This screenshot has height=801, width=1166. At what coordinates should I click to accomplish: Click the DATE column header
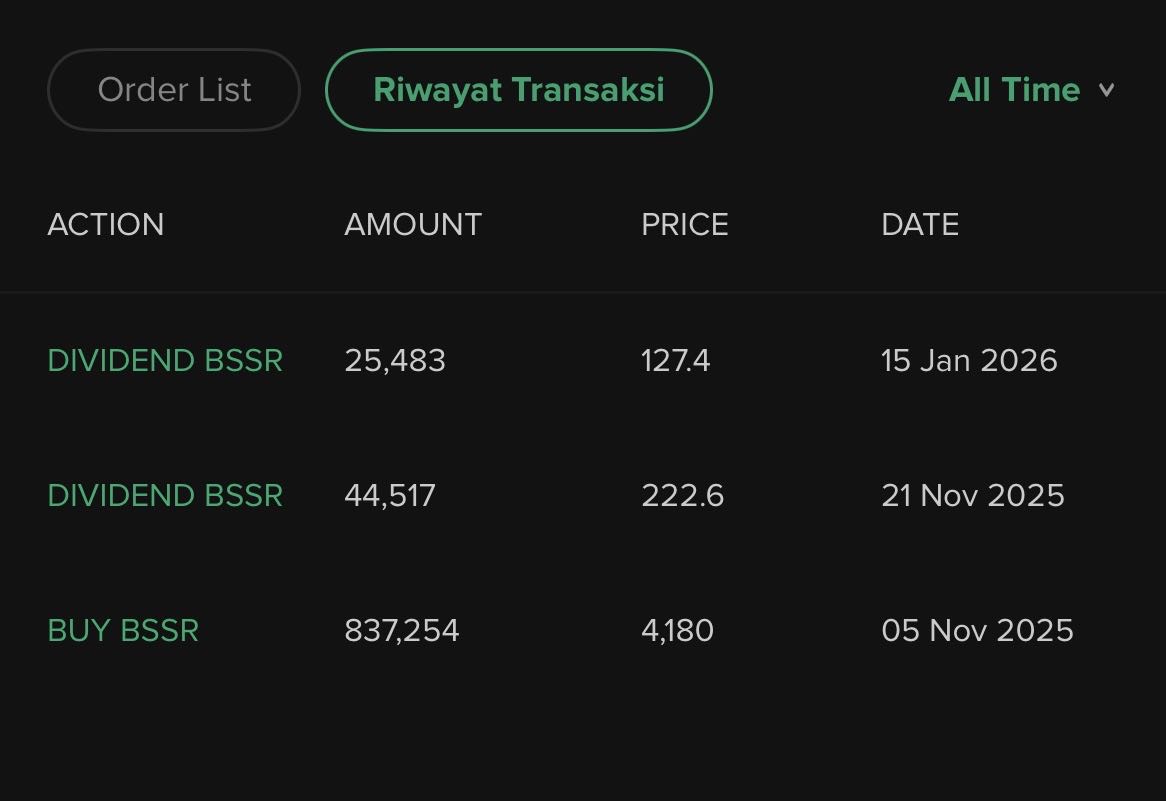(x=920, y=224)
